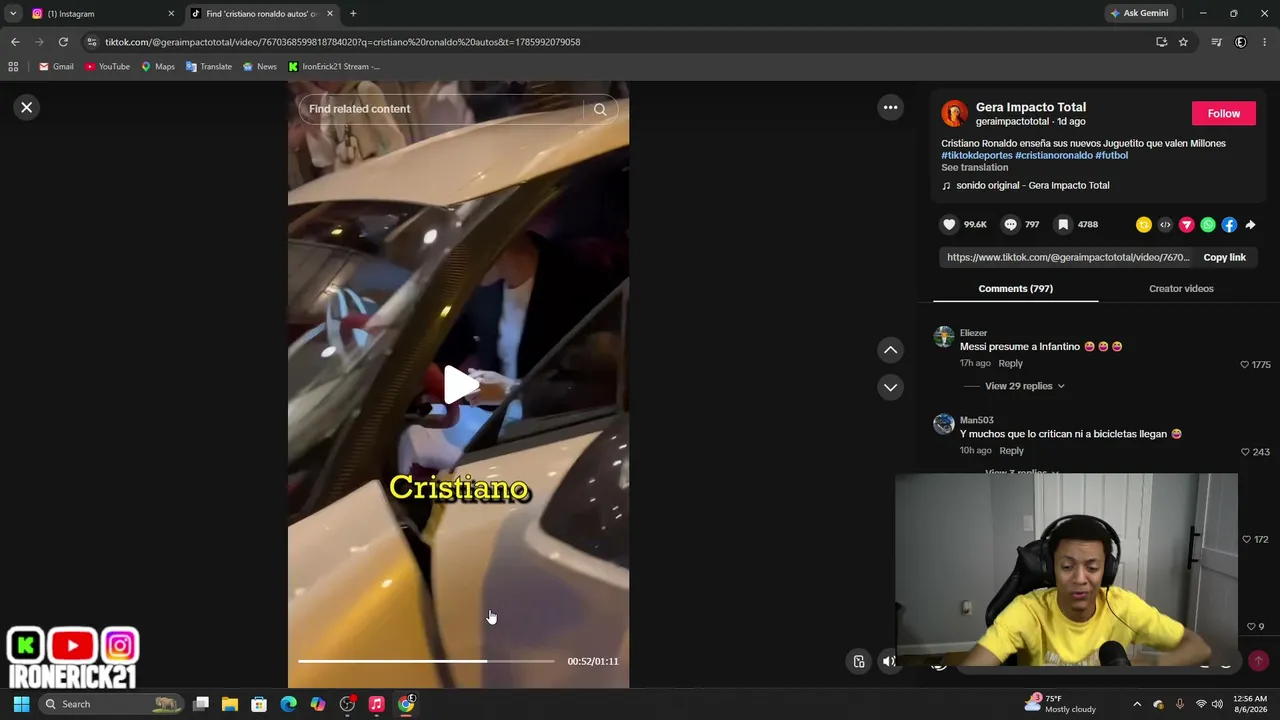The height and width of the screenshot is (720, 1280).
Task: Open Microsoft Edge from the taskbar
Action: 288,704
